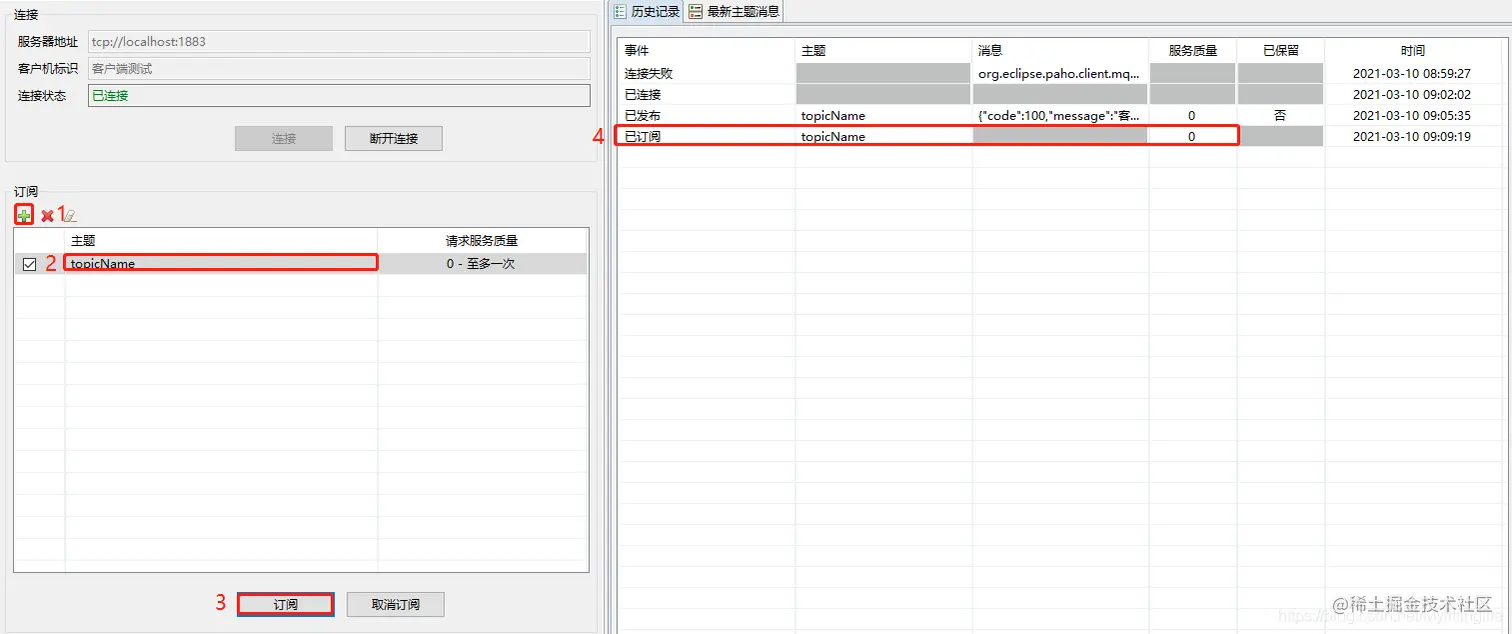Click timestamp 2021-03-10 08:59:27

tap(1412, 74)
